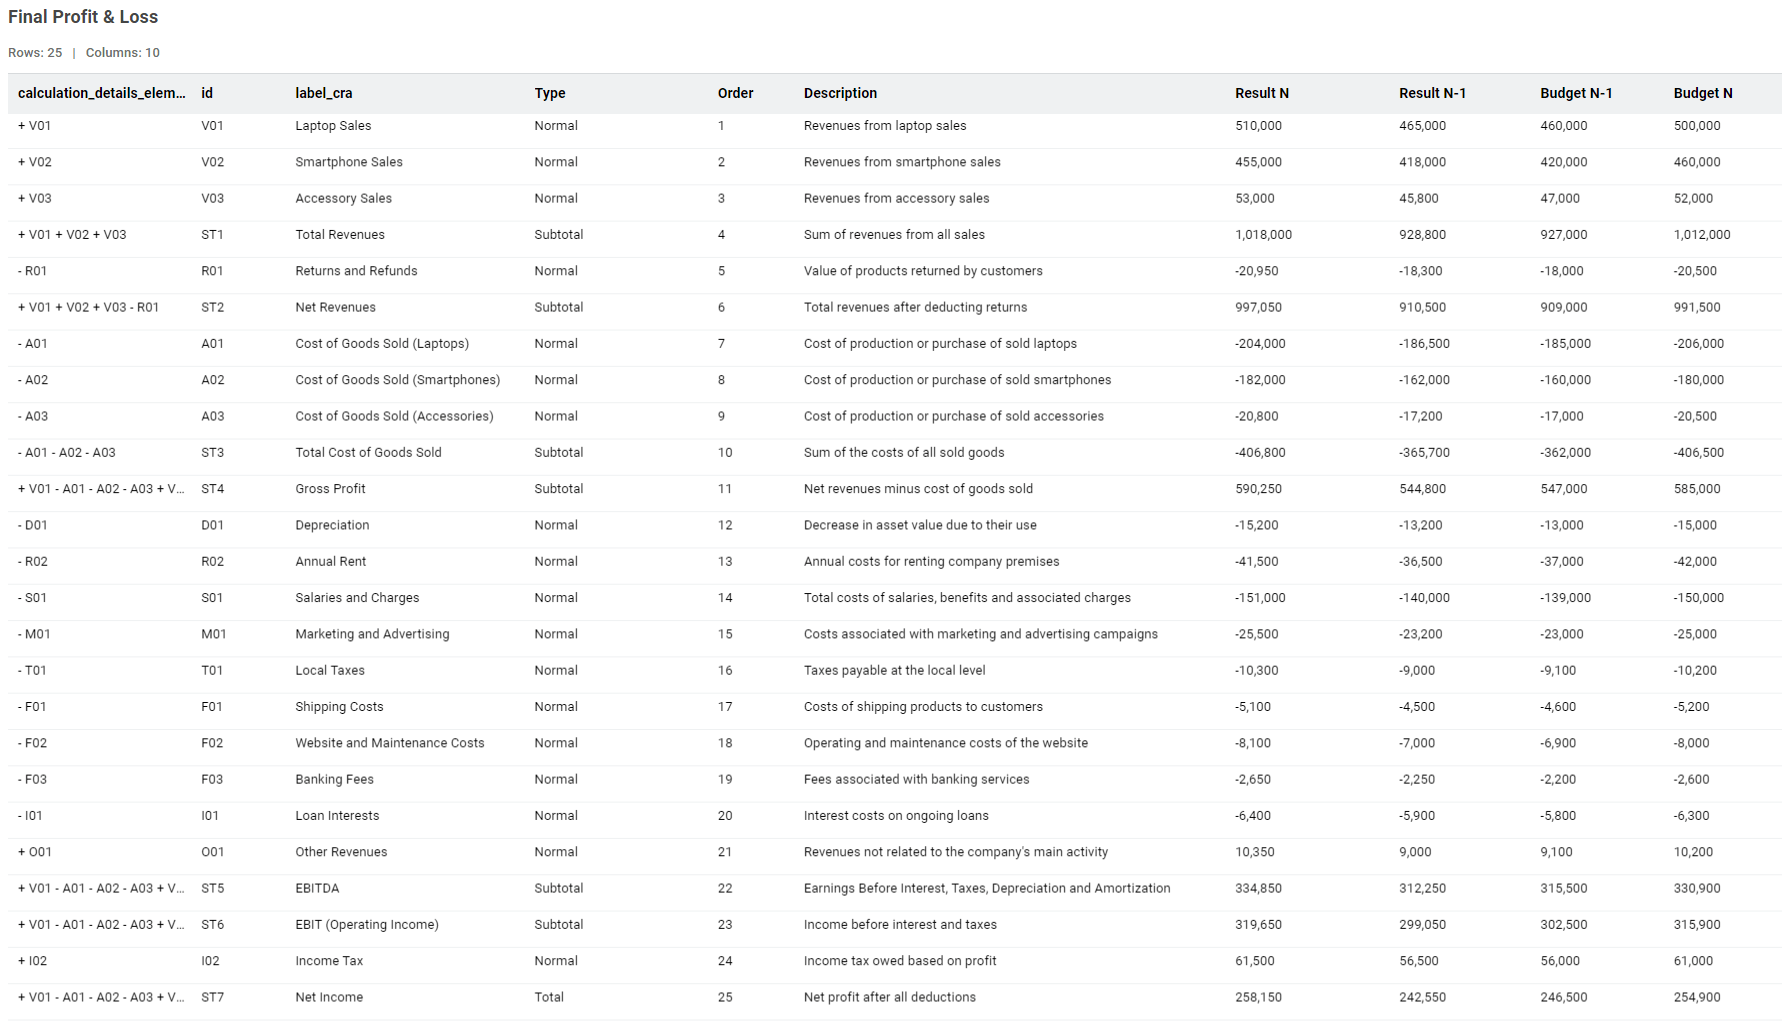Select the 254,900 Budget N value
1782x1030 pixels.
click(x=1697, y=998)
